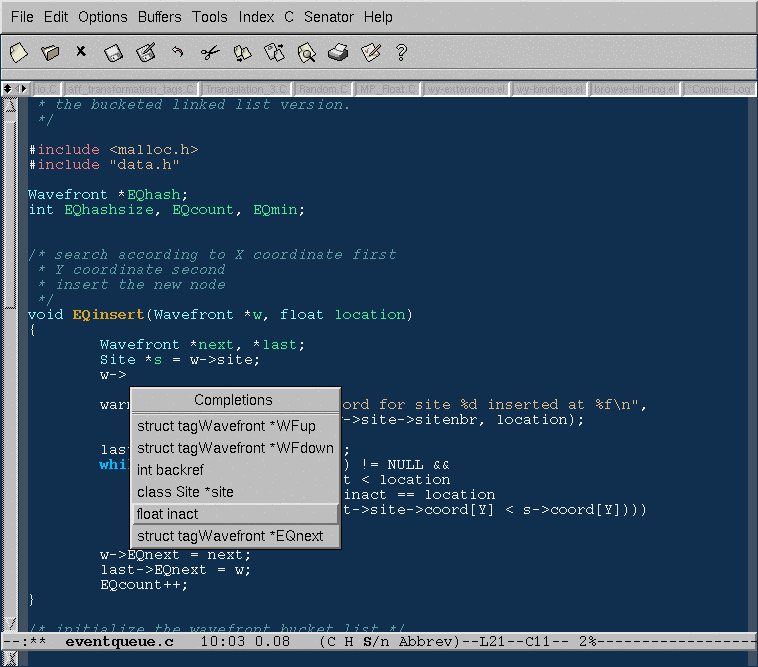Print buffer with the printer icon

[339, 52]
